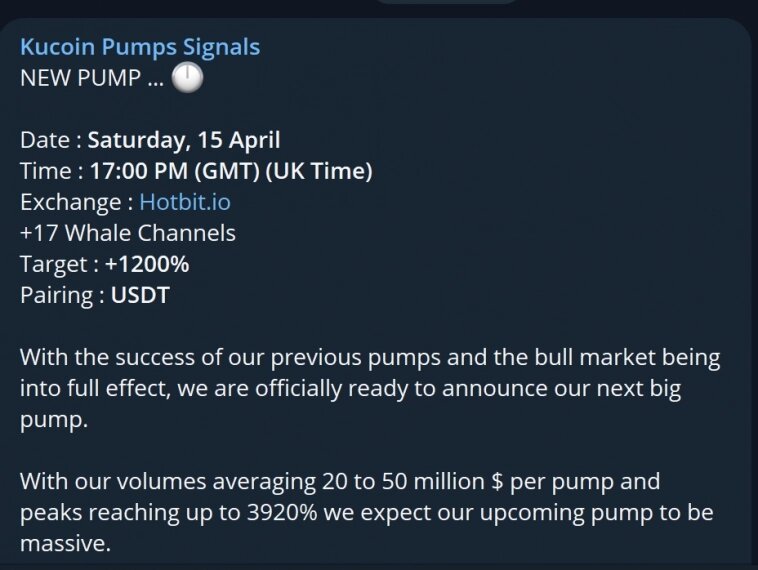
Task: Click the +17 Whale Channels line
Action: (128, 233)
